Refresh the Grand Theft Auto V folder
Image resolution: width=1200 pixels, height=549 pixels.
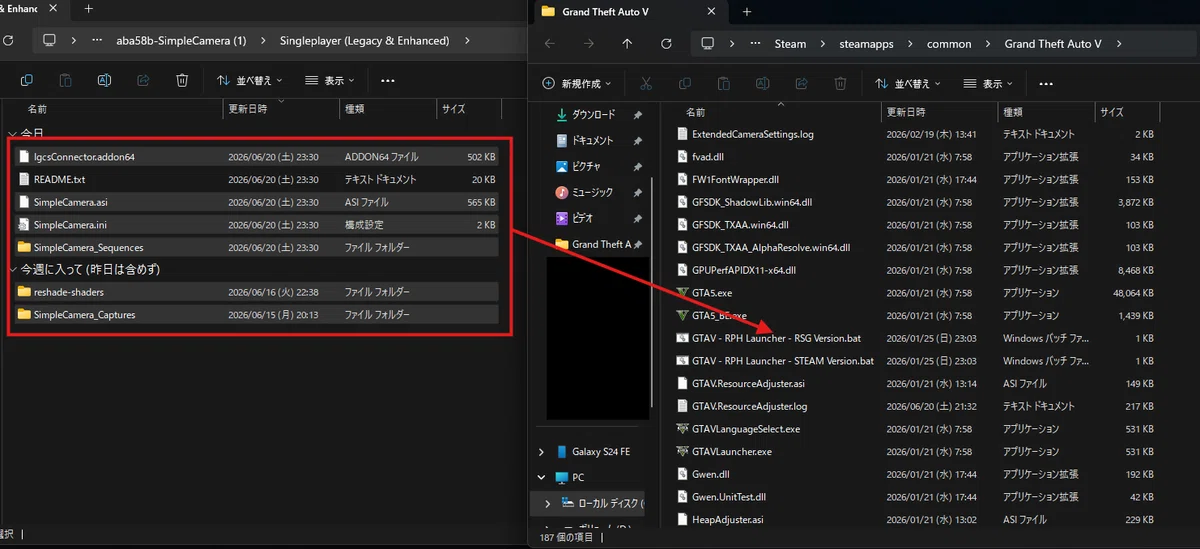click(x=667, y=44)
